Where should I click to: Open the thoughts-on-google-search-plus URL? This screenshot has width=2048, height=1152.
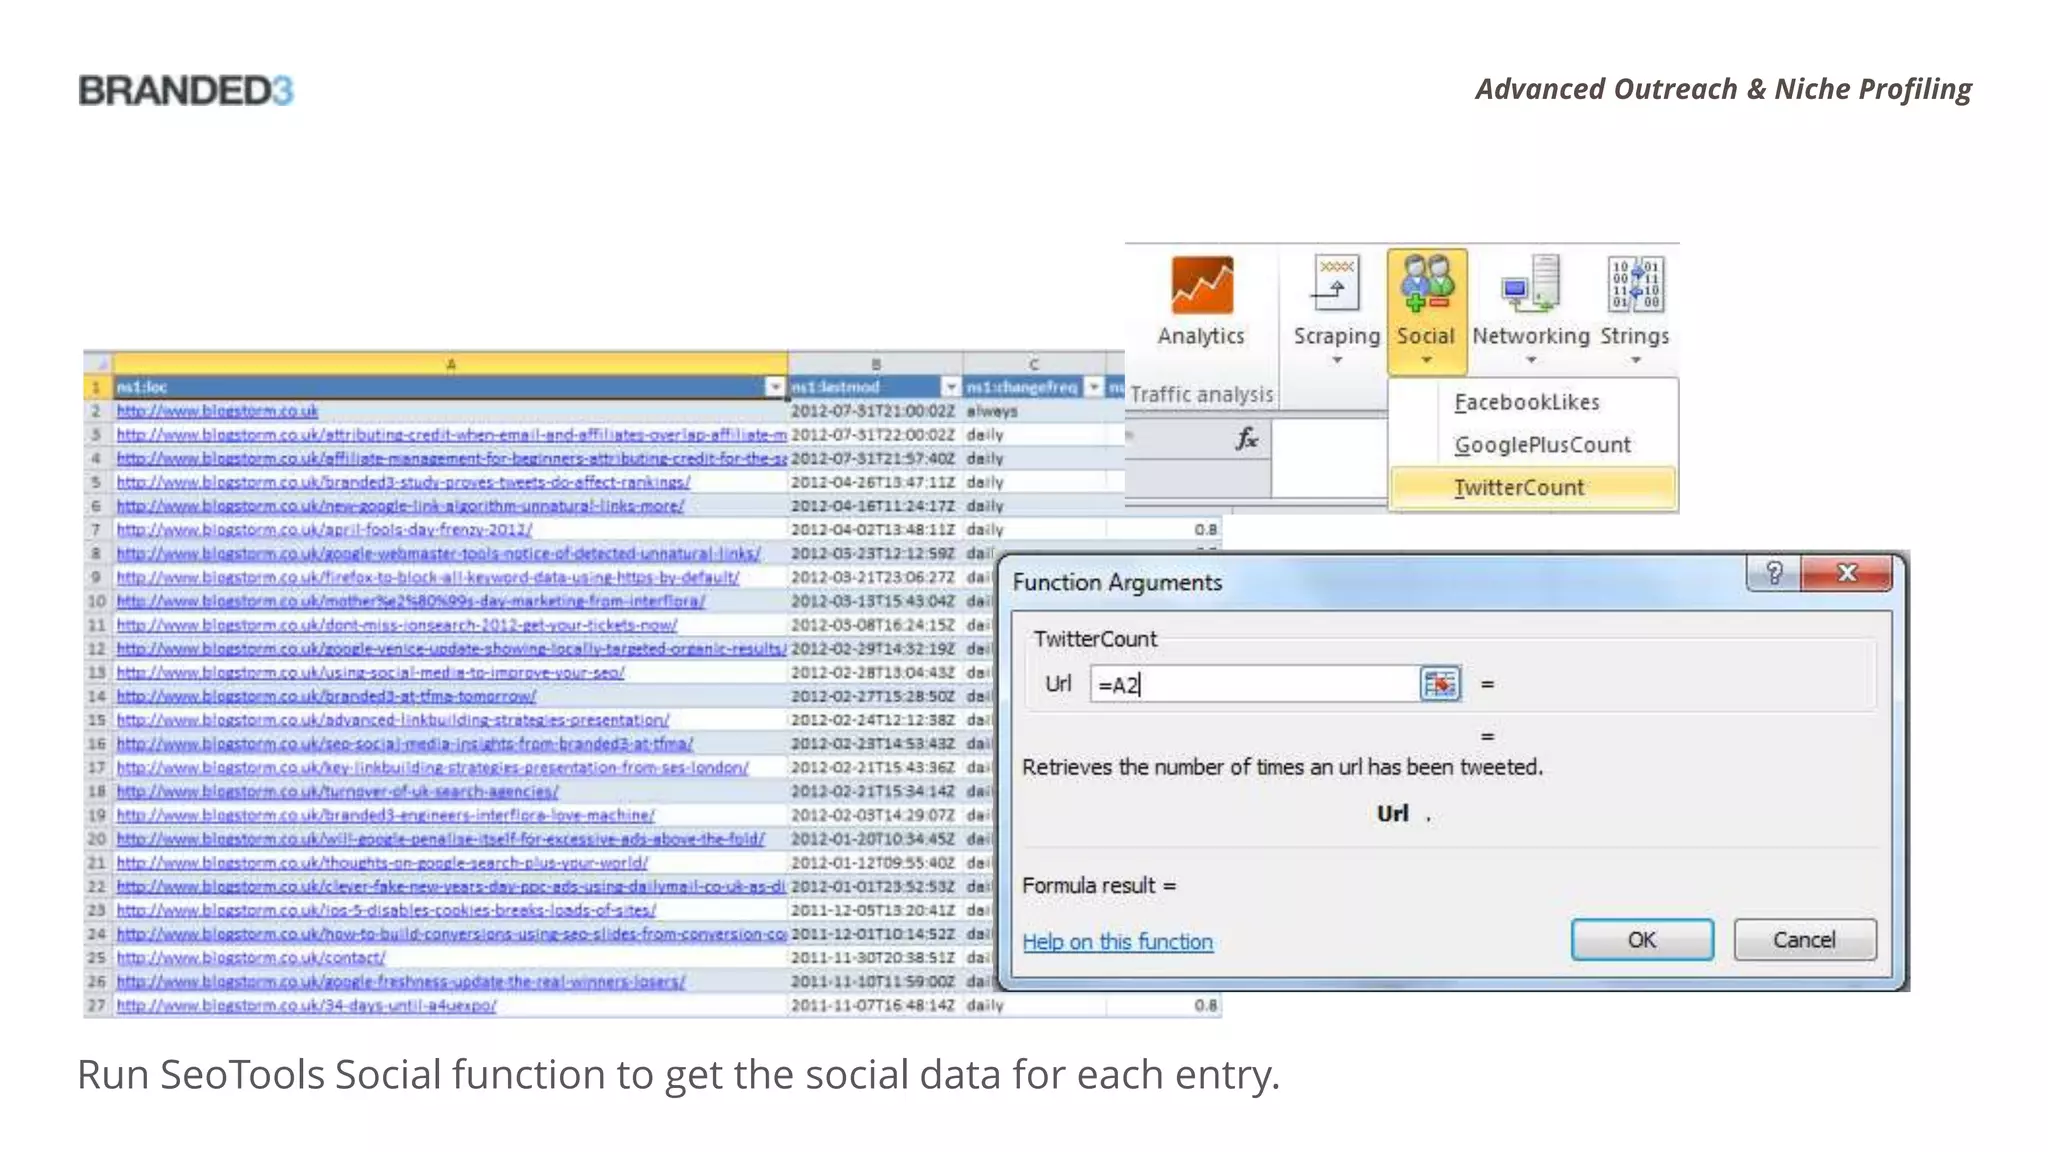(382, 862)
